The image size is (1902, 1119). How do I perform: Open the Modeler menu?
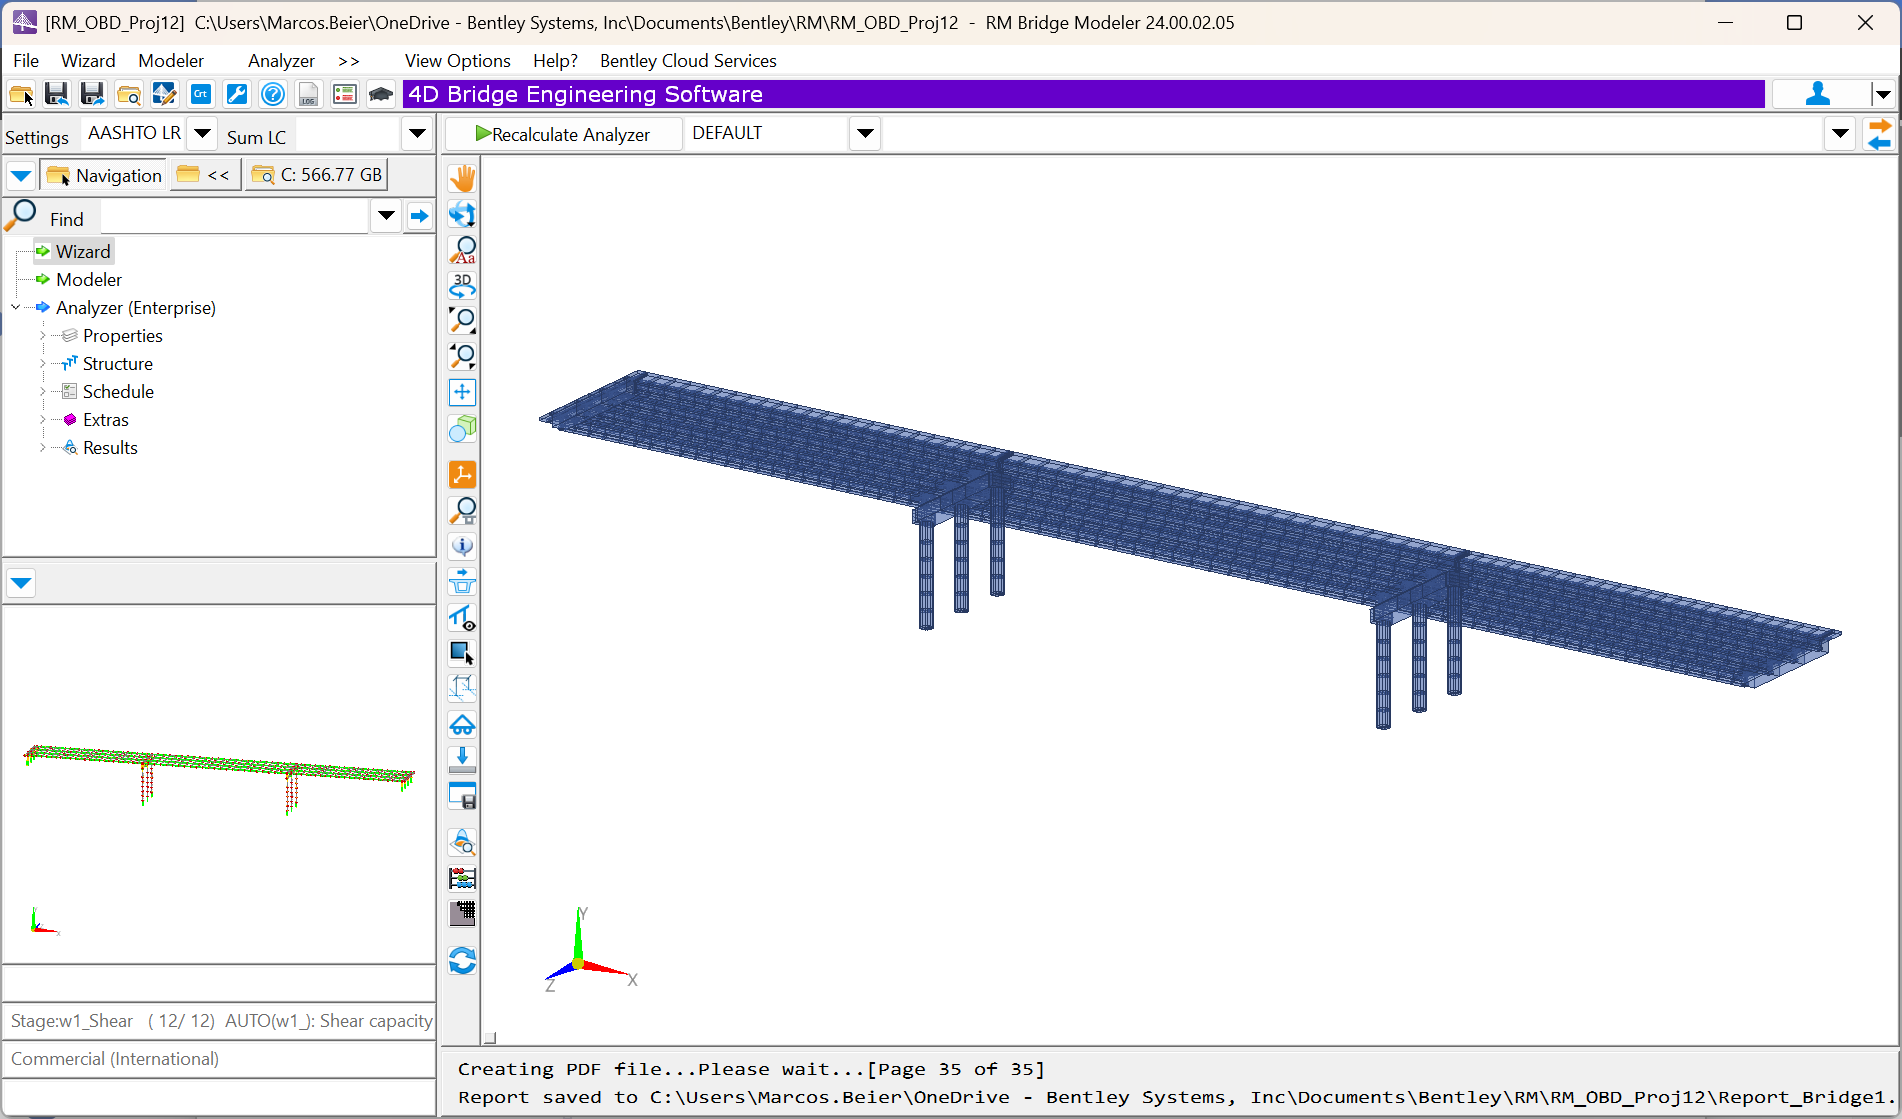click(x=171, y=61)
